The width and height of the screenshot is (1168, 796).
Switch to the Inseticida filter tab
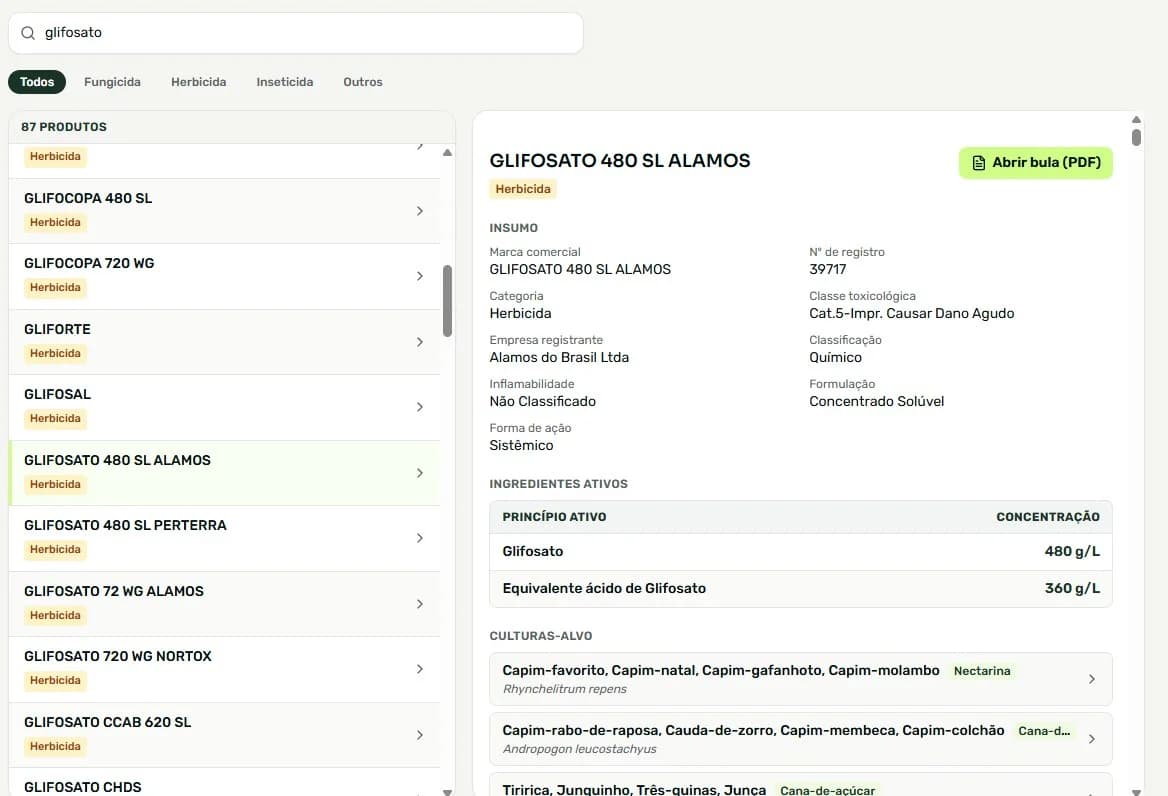[x=285, y=82]
